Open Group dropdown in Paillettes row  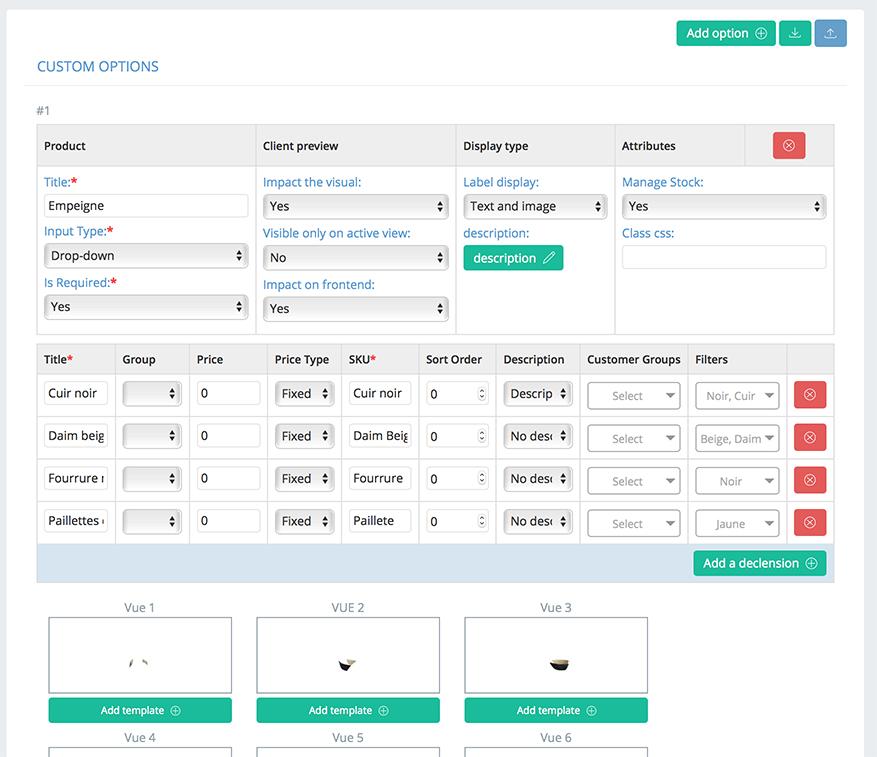(152, 521)
